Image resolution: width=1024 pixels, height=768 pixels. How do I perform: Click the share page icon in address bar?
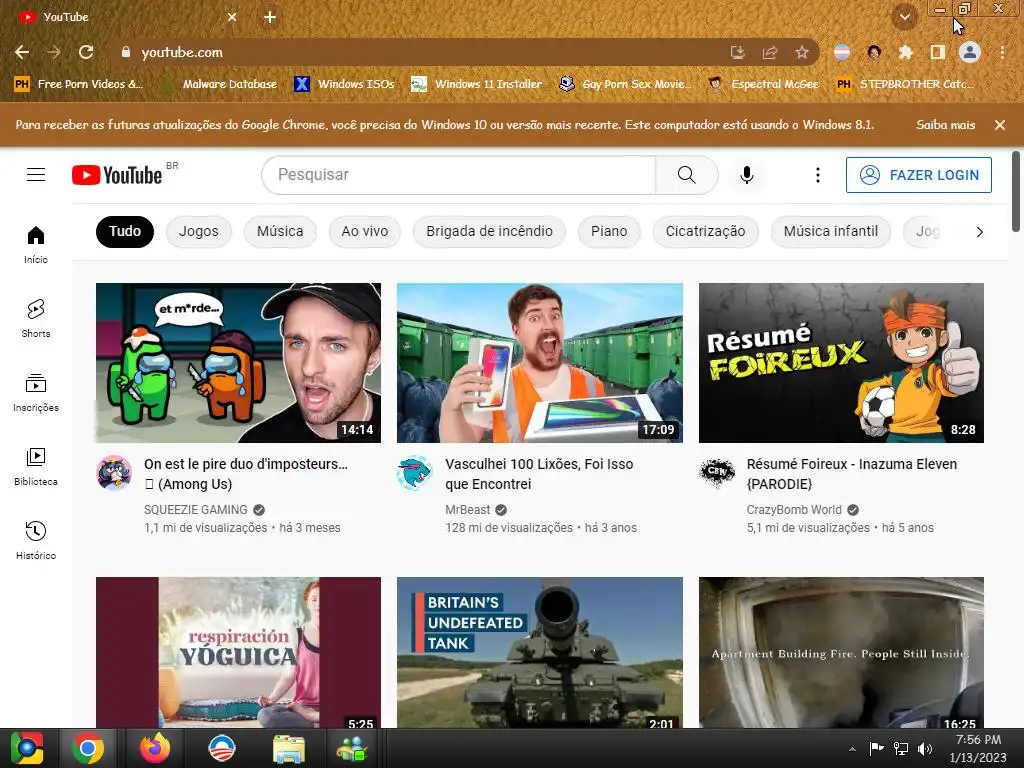tap(770, 52)
